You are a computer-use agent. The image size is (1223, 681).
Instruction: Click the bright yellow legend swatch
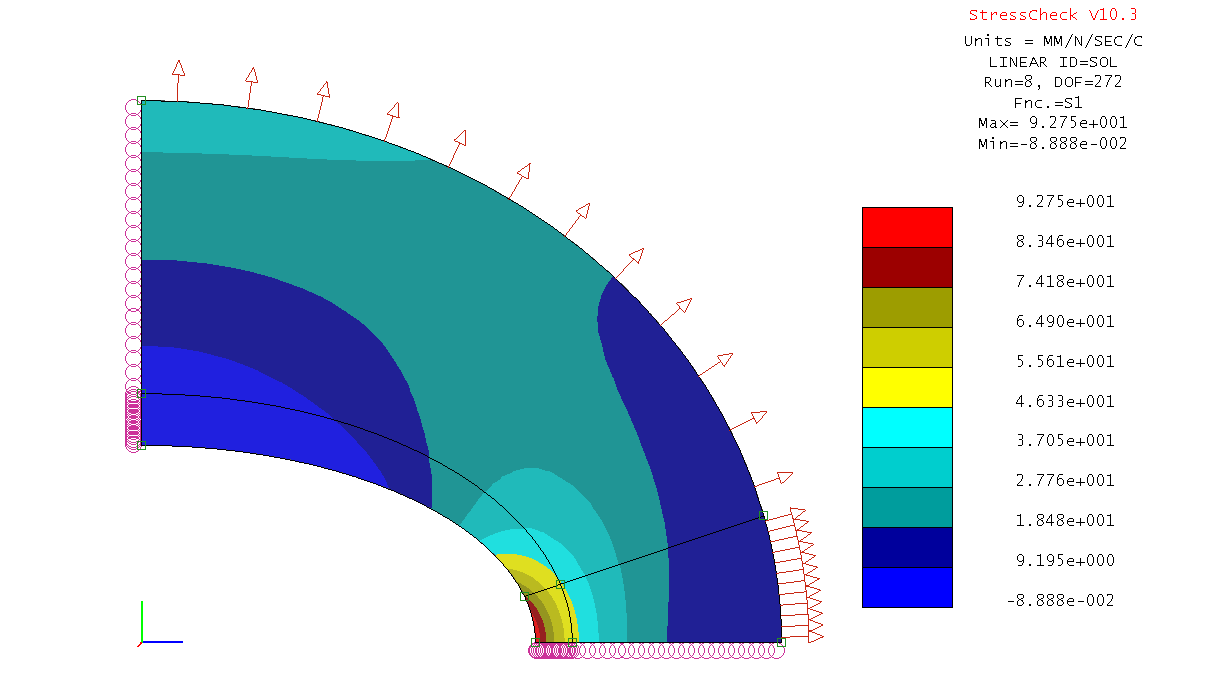coord(907,387)
